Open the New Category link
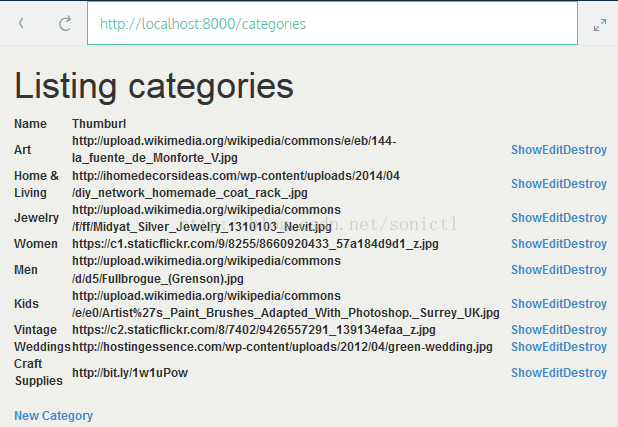 pos(53,416)
